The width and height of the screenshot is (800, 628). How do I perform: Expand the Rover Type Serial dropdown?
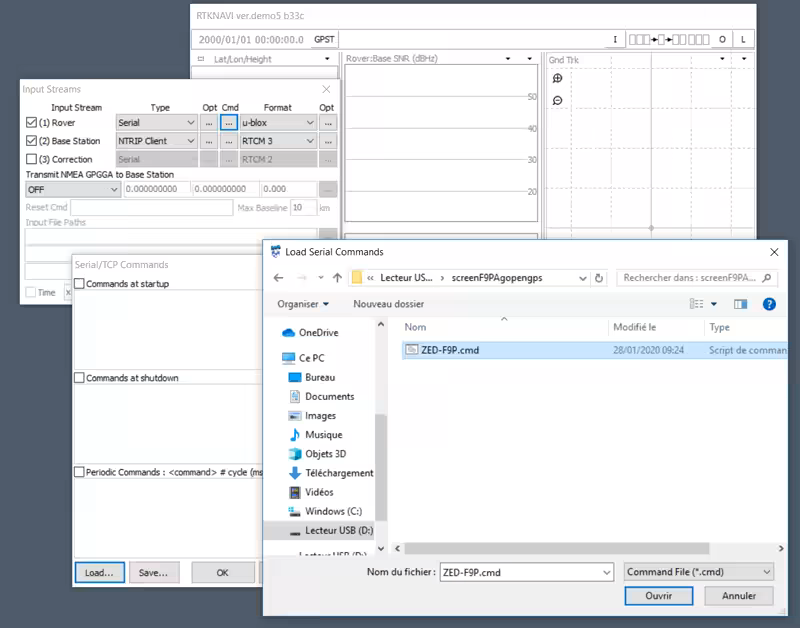(x=157, y=123)
